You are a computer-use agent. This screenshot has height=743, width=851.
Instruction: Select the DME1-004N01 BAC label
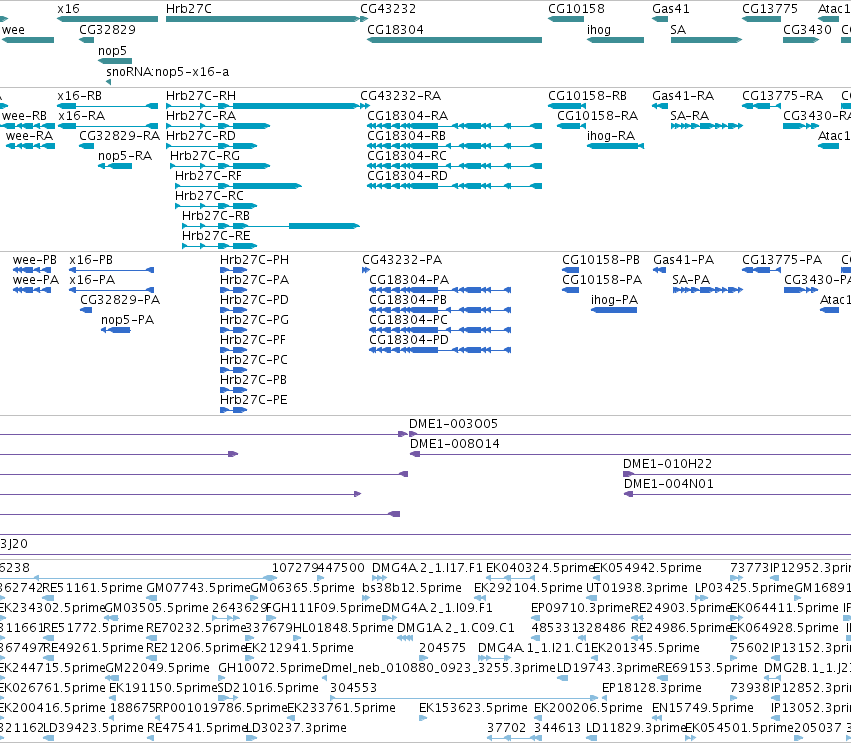coord(669,484)
